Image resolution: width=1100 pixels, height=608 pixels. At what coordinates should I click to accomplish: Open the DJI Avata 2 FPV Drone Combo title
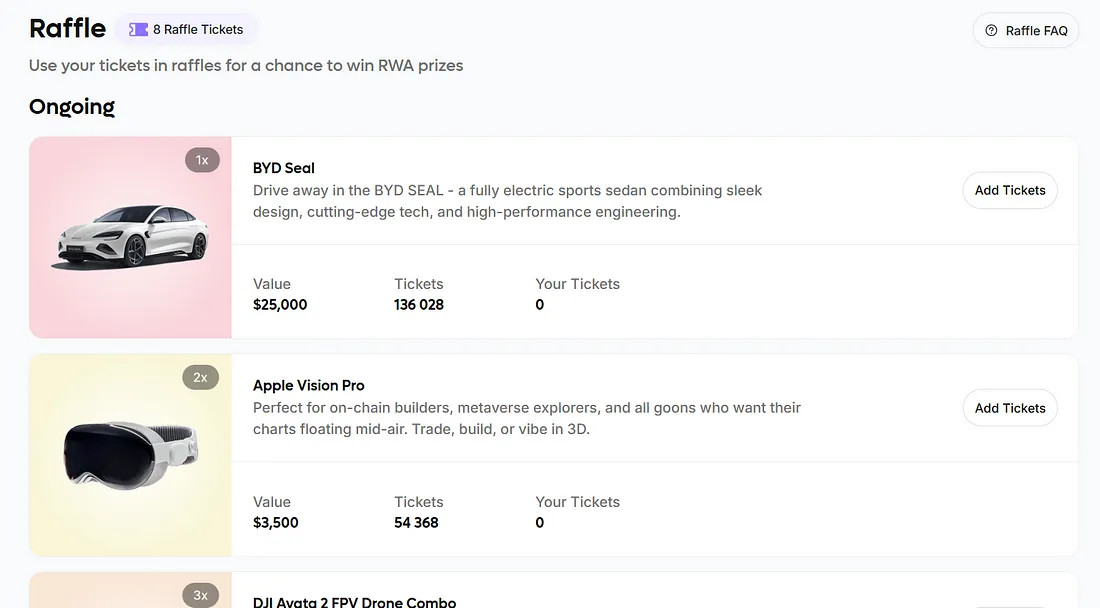tap(354, 602)
